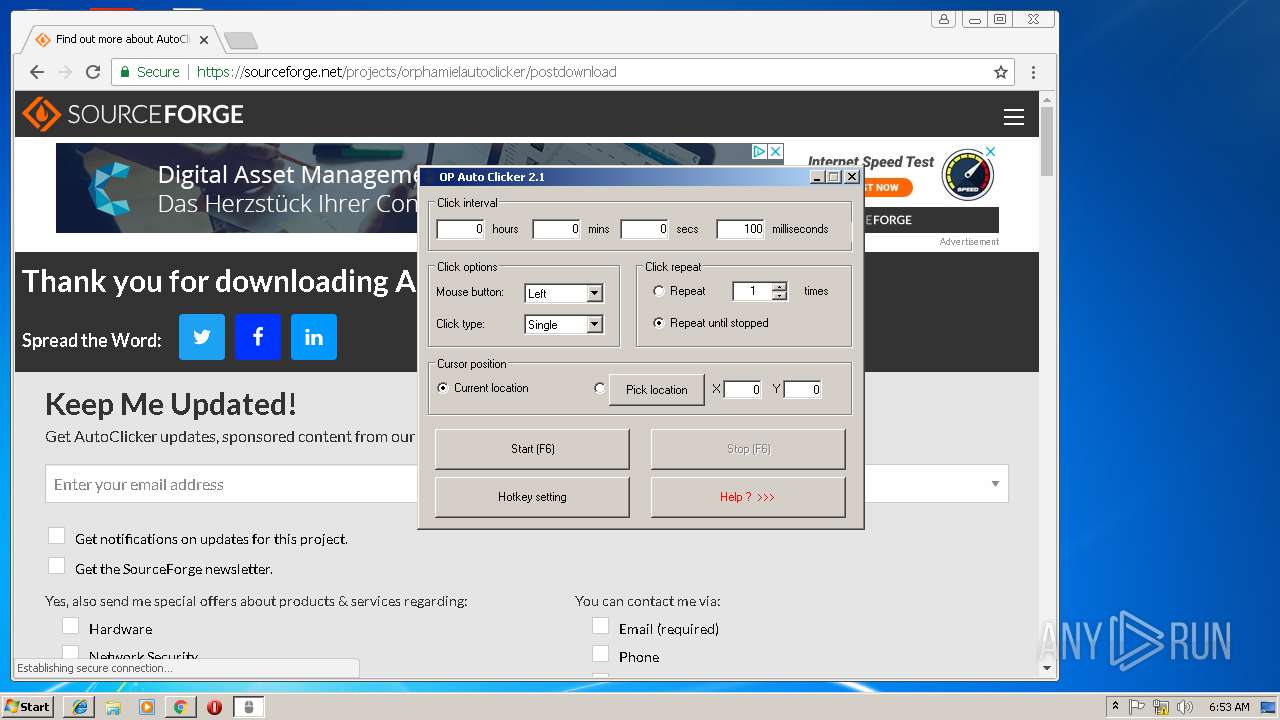Screen dimensions: 1280x720
Task: Check Get notifications on updates for this project
Action: click(x=57, y=536)
